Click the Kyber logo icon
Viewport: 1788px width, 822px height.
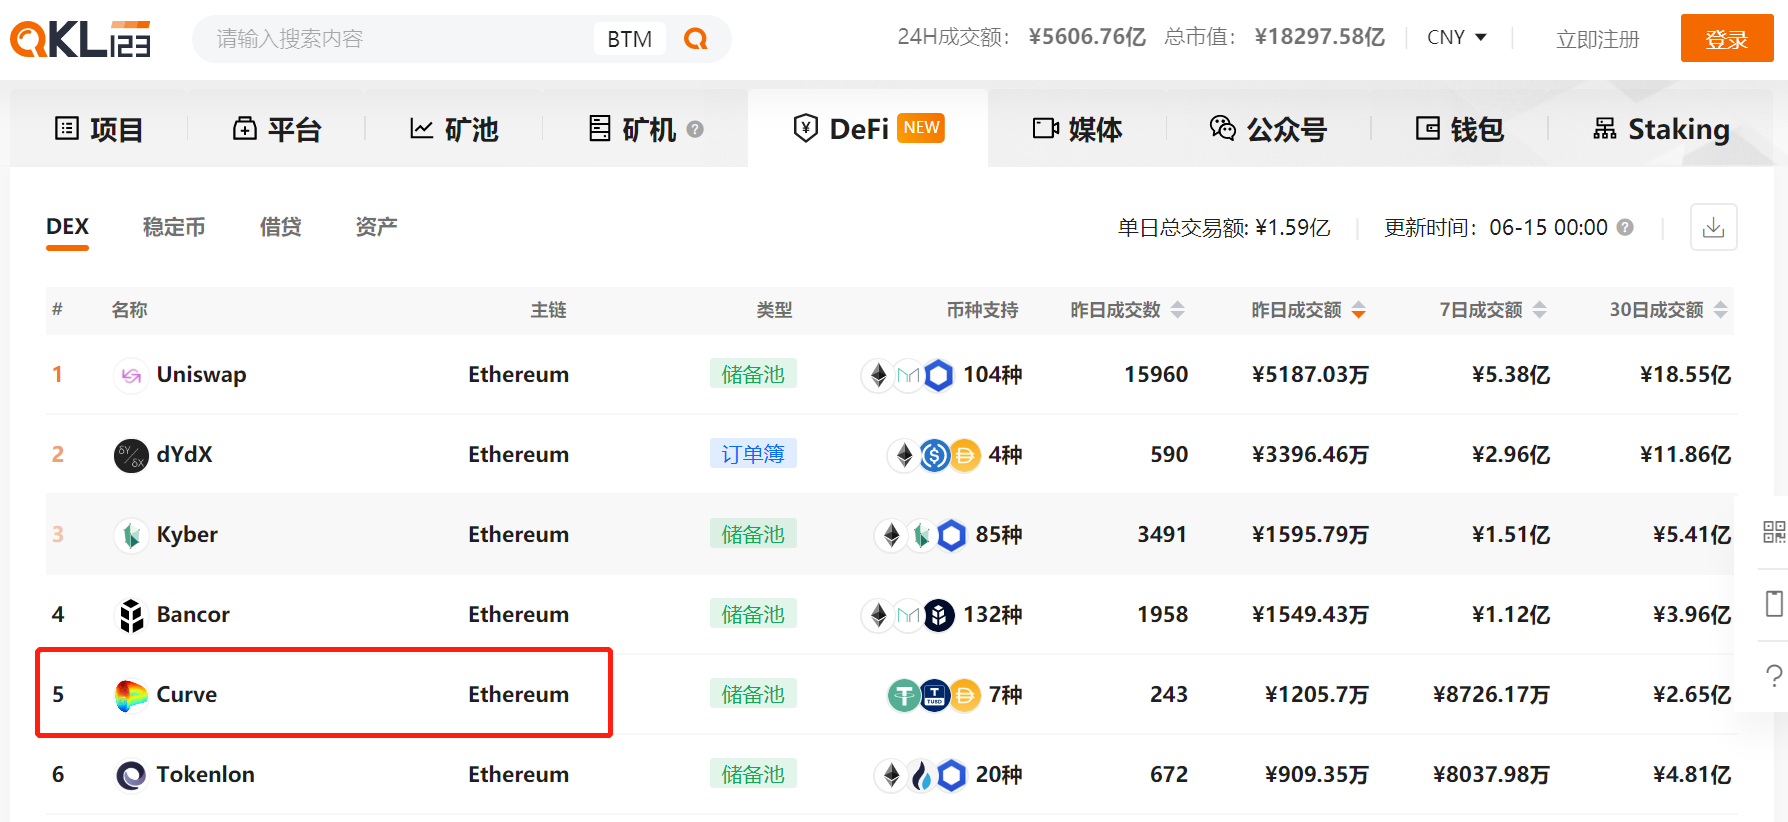pyautogui.click(x=131, y=535)
